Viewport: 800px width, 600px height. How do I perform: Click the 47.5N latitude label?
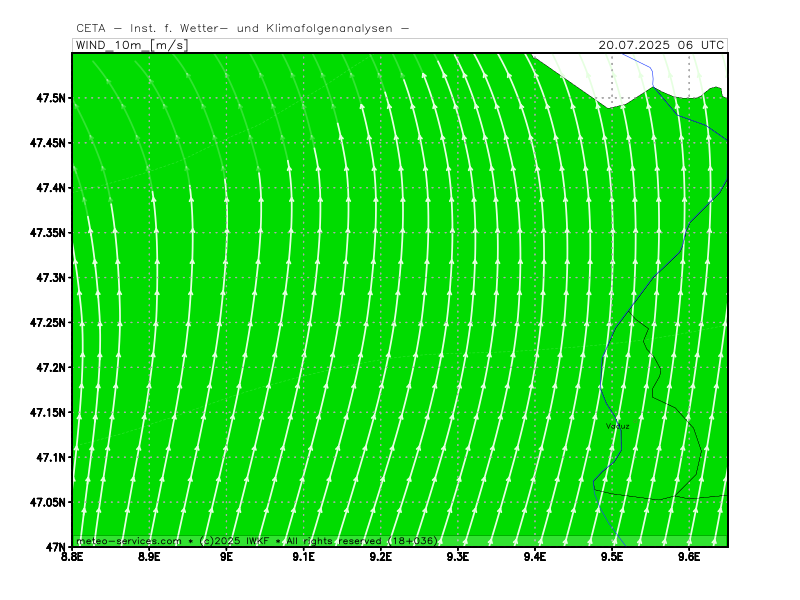[51, 97]
